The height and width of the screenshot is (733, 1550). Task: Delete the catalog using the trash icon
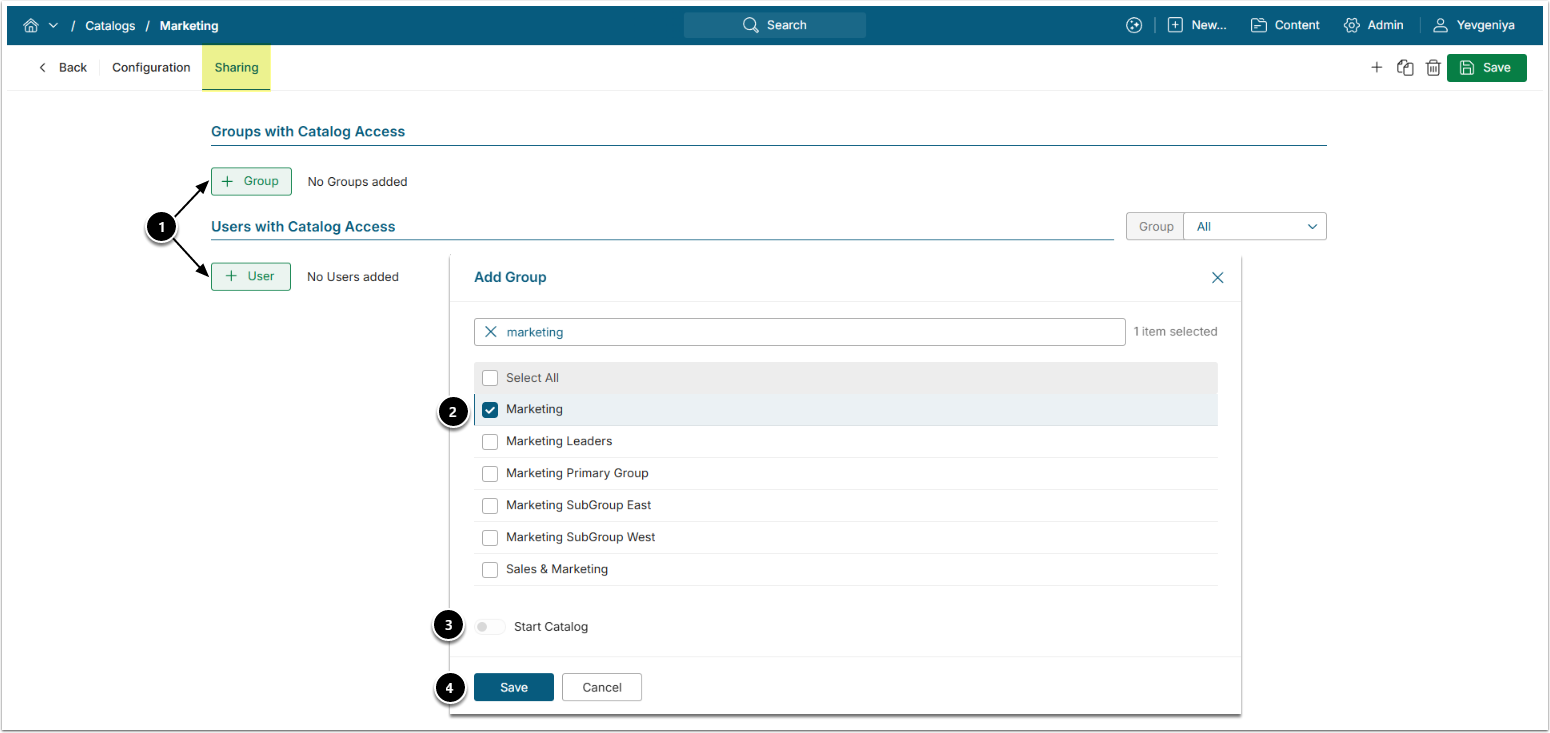coord(1433,68)
